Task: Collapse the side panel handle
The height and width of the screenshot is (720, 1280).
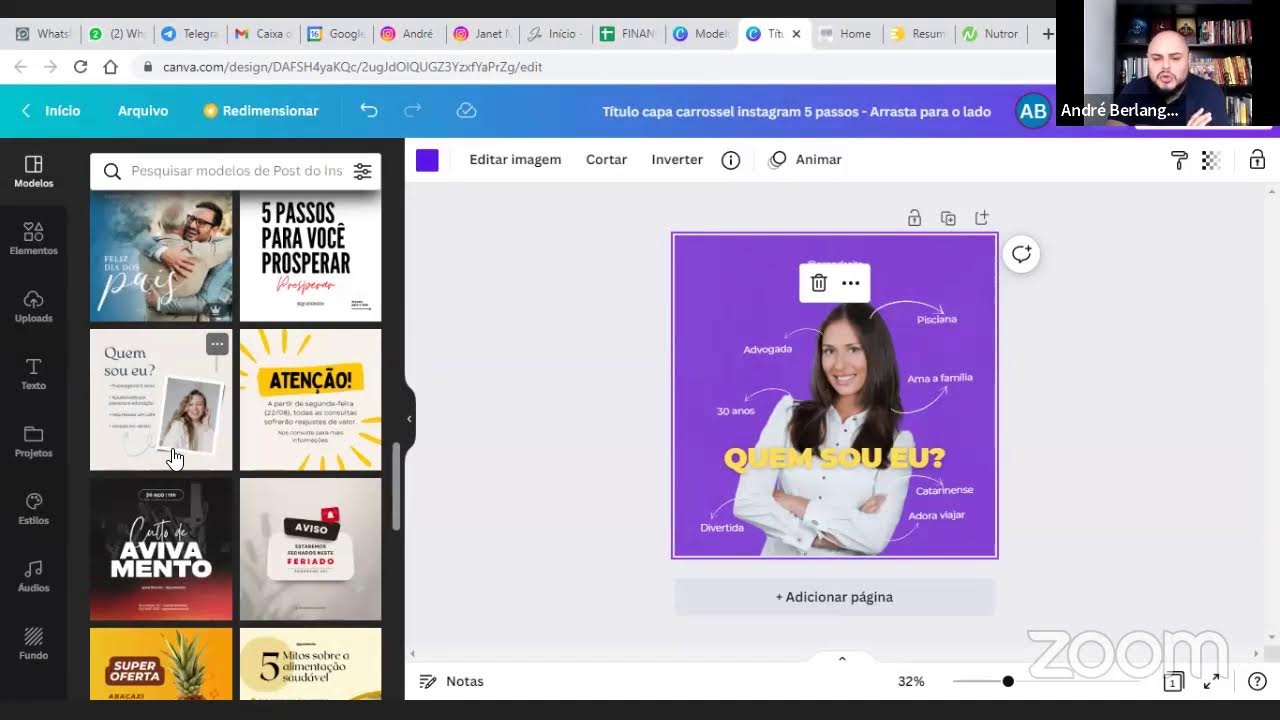Action: point(409,419)
